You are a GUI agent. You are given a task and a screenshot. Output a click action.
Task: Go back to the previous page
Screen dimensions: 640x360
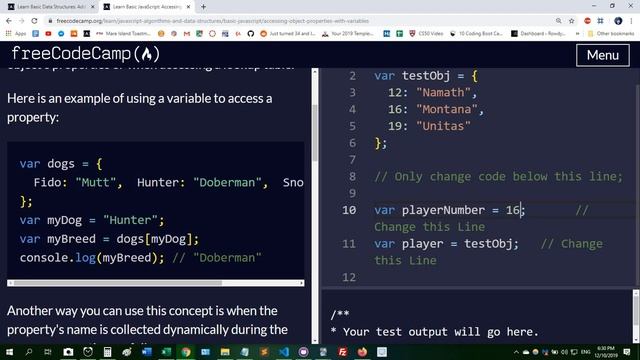pos(9,20)
